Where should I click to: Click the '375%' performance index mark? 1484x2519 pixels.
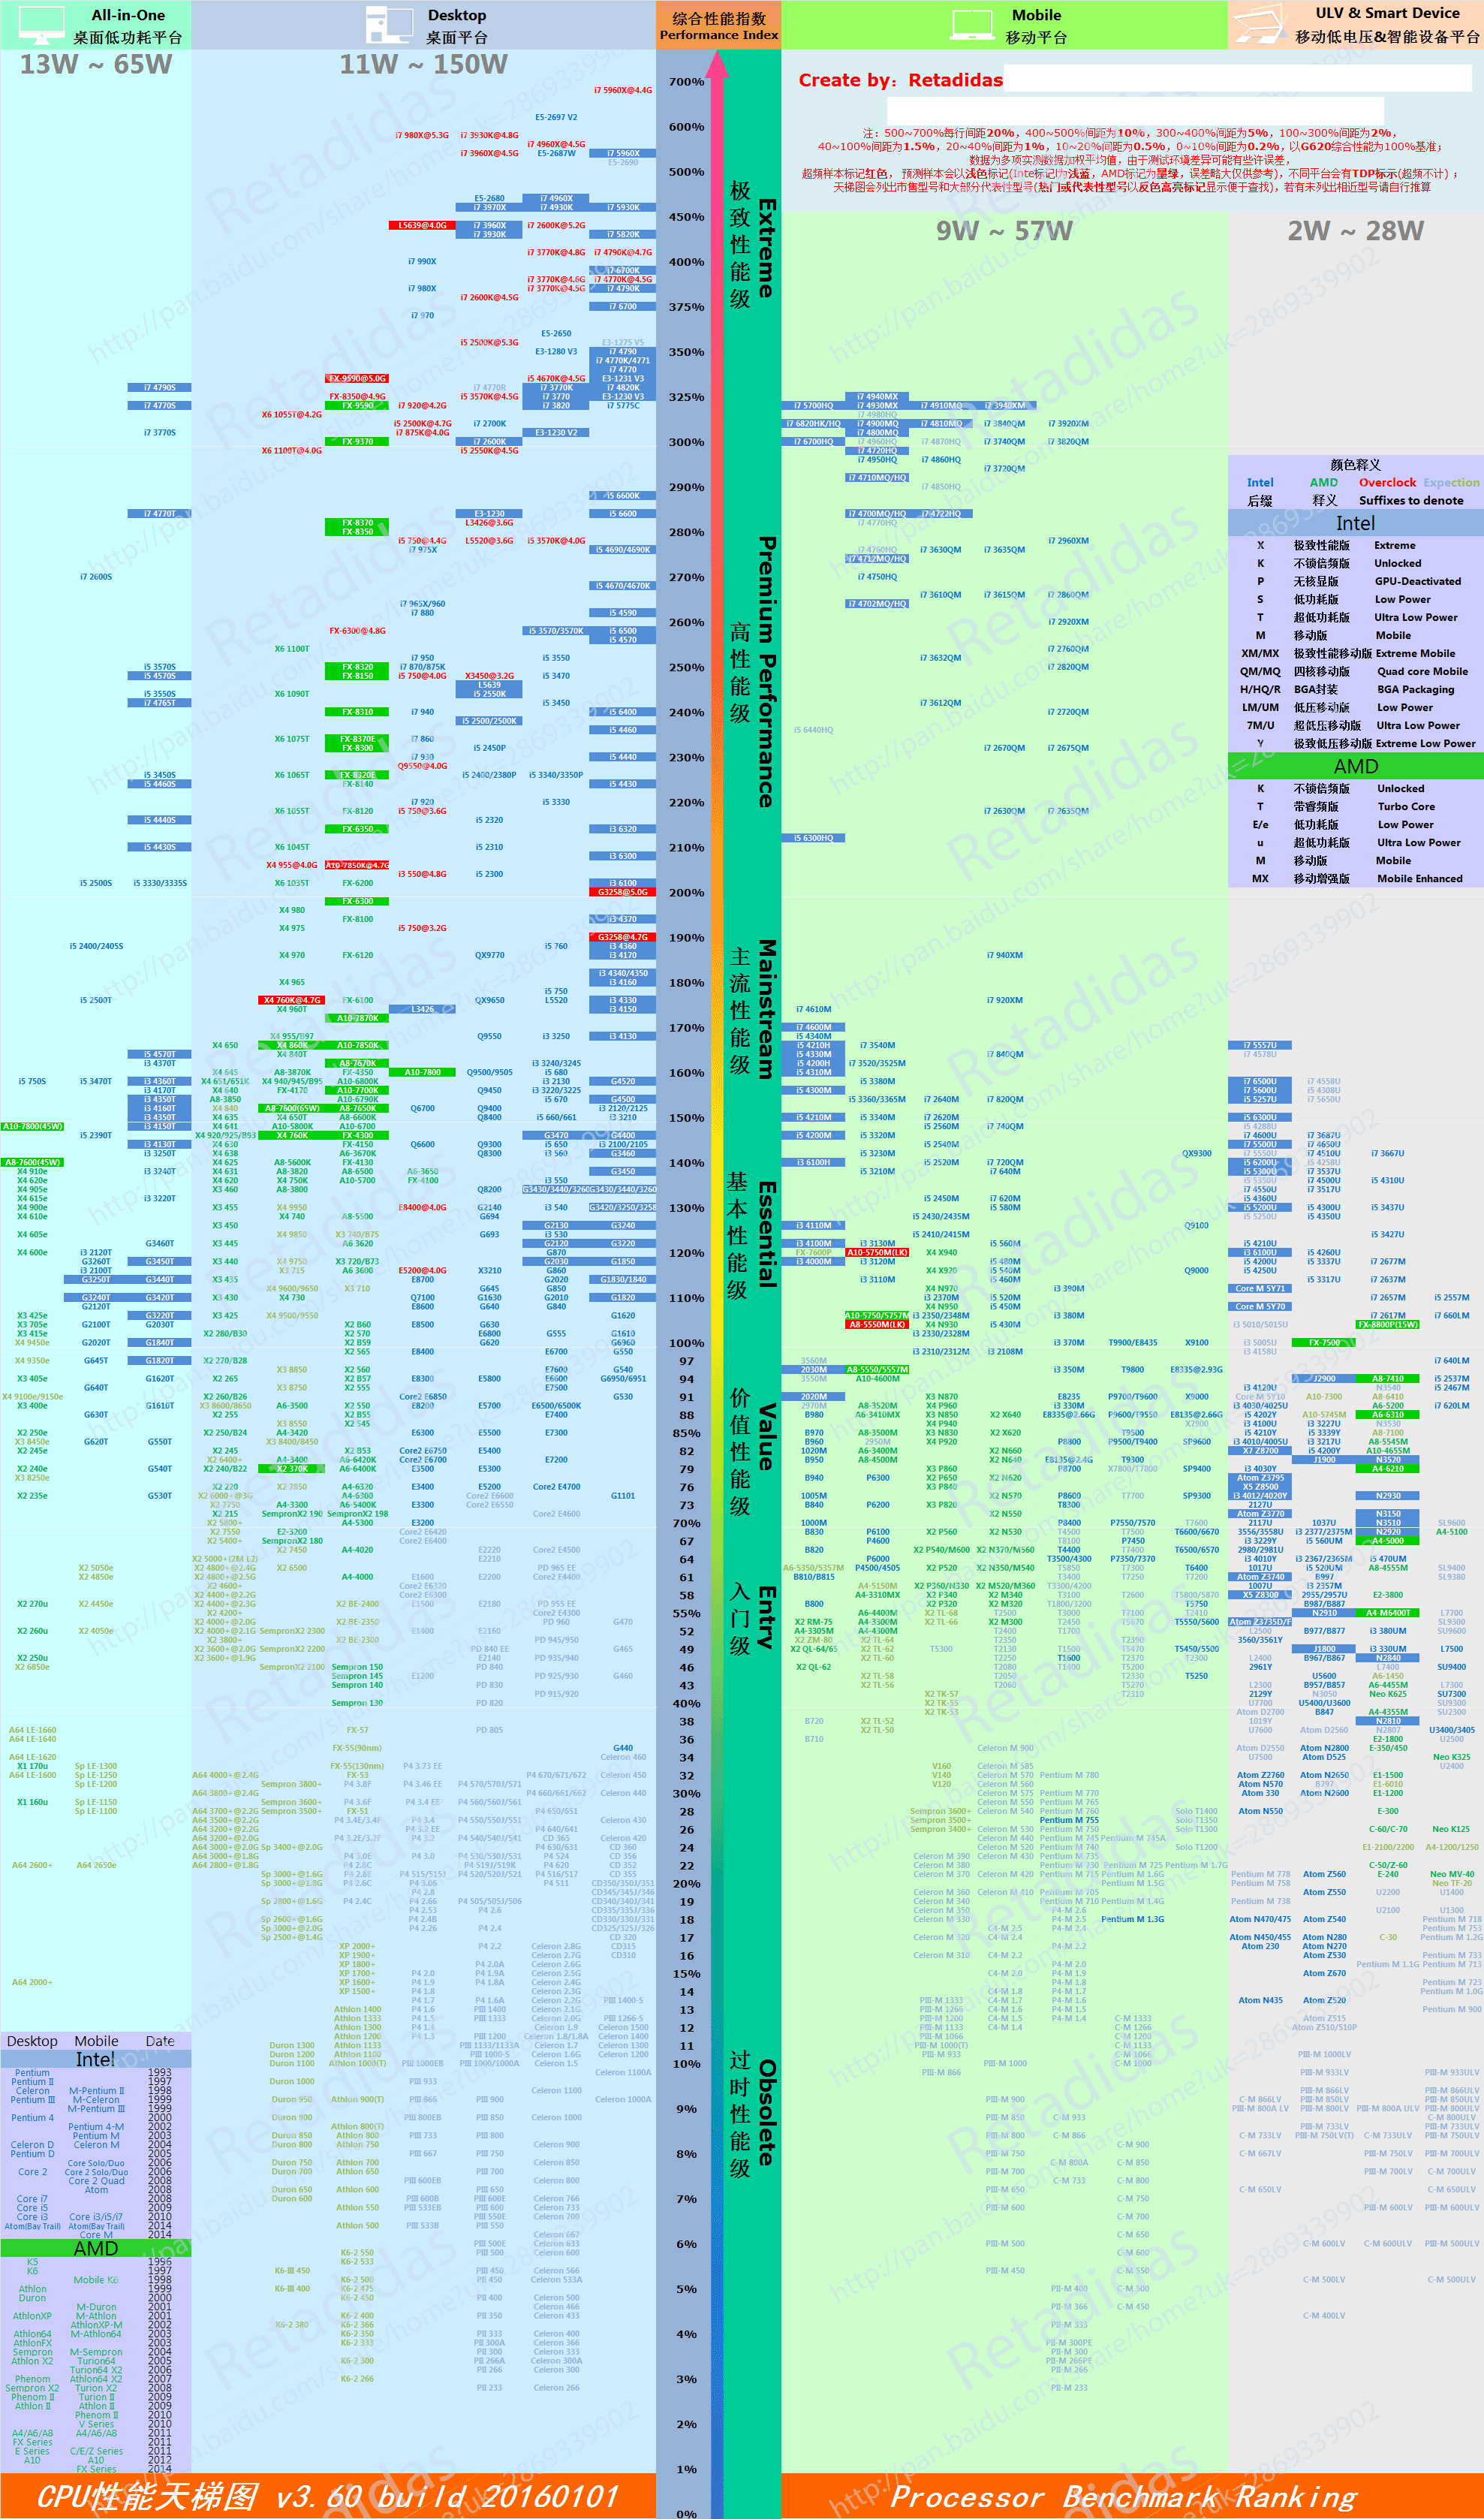pyautogui.click(x=686, y=307)
